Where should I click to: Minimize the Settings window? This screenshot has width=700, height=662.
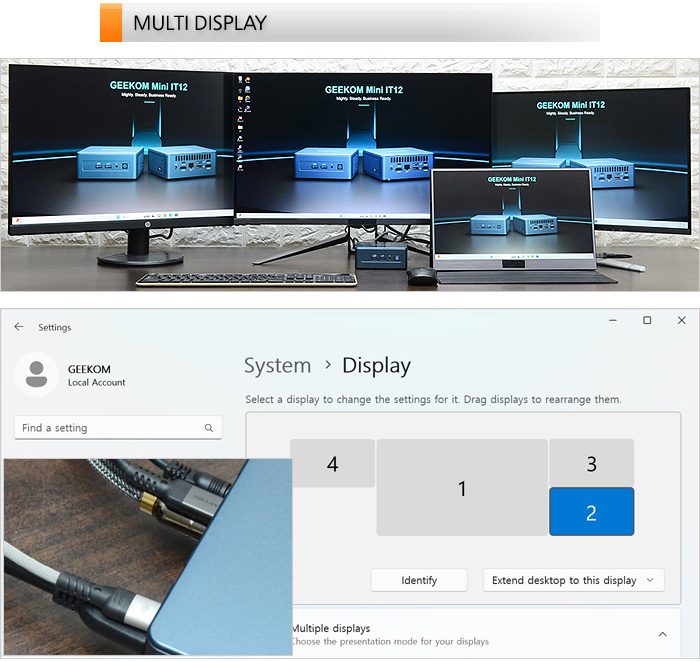613,320
